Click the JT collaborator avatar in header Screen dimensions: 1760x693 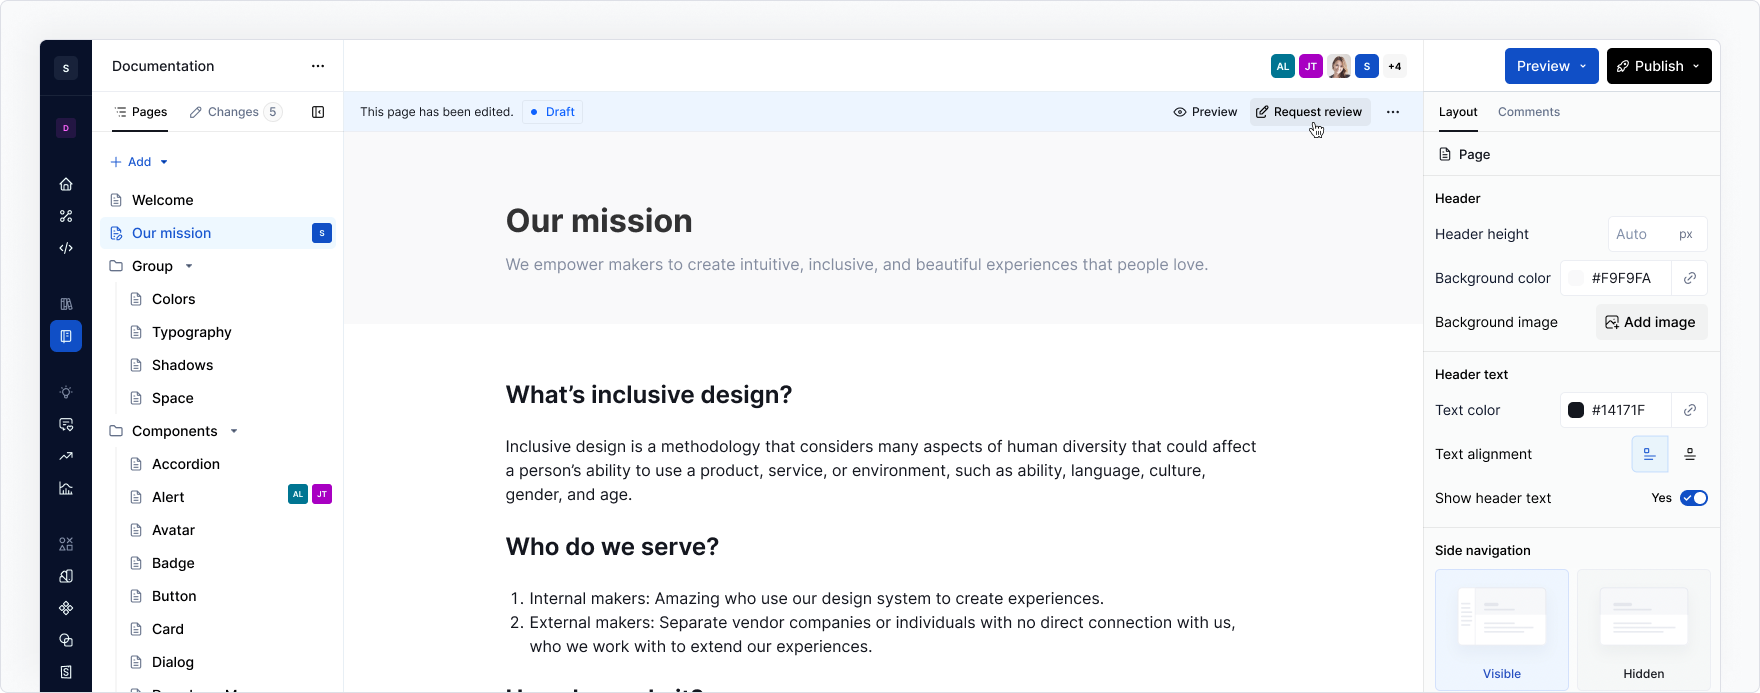[x=1311, y=67]
